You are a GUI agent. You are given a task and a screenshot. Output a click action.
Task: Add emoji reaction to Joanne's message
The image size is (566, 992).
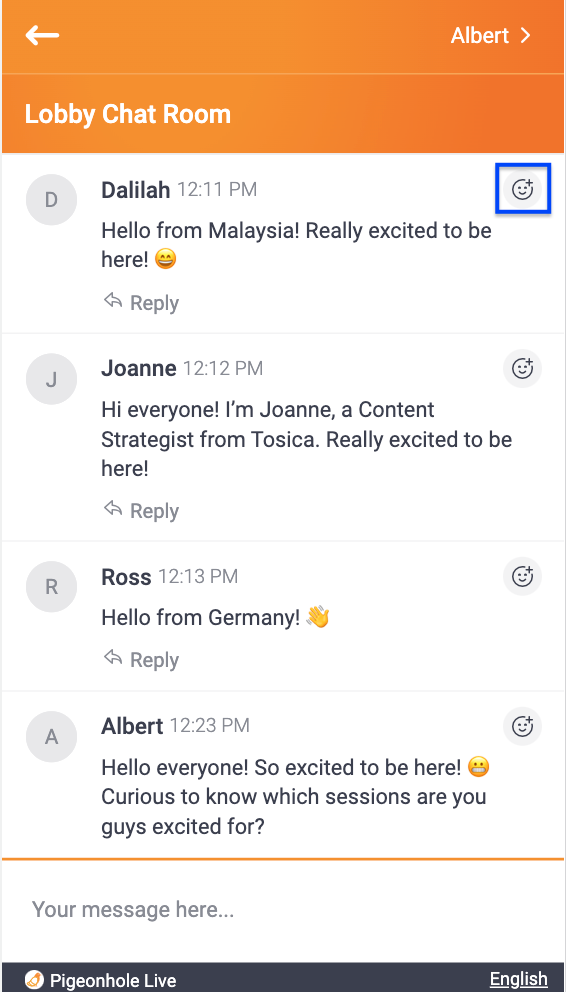522,368
